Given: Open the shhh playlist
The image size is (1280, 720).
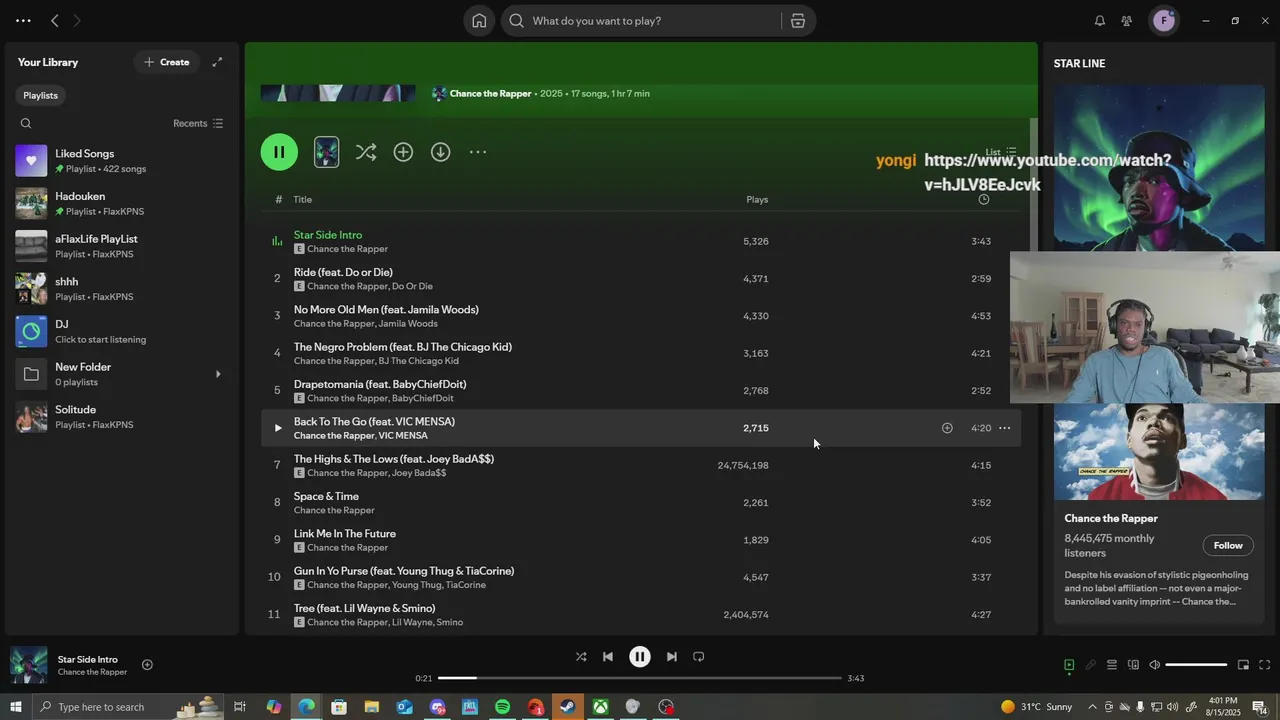Looking at the screenshot, I should pos(122,289).
